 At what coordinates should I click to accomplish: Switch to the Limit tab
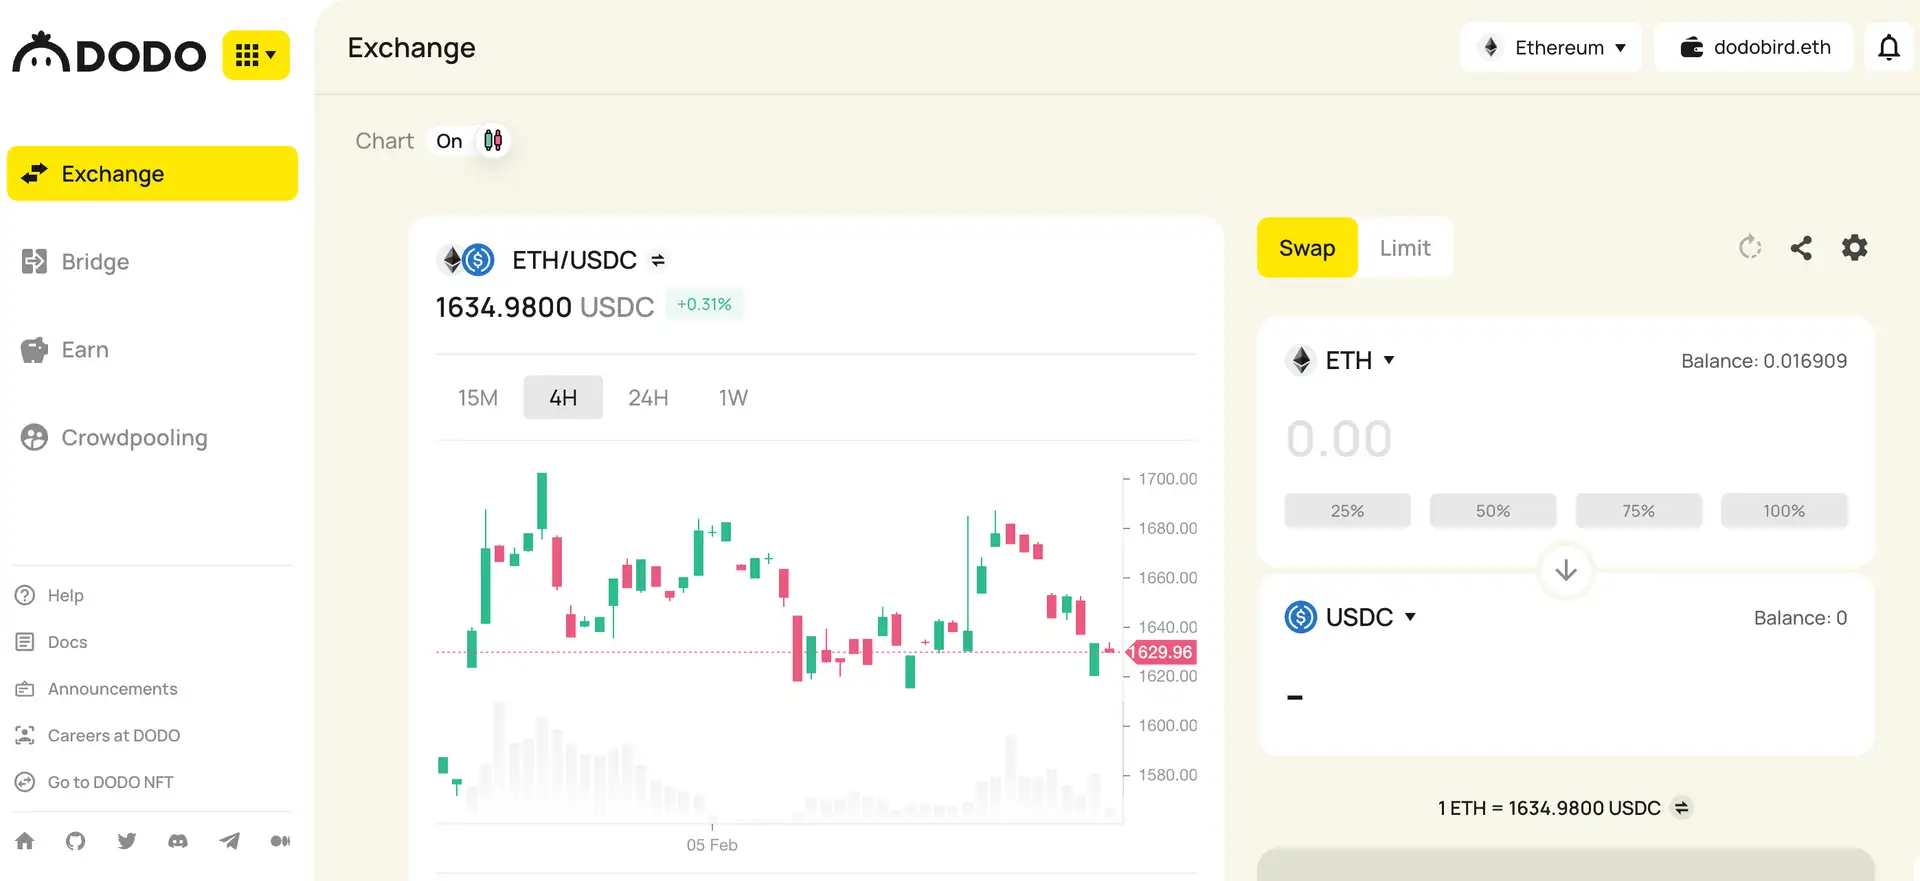1405,248
